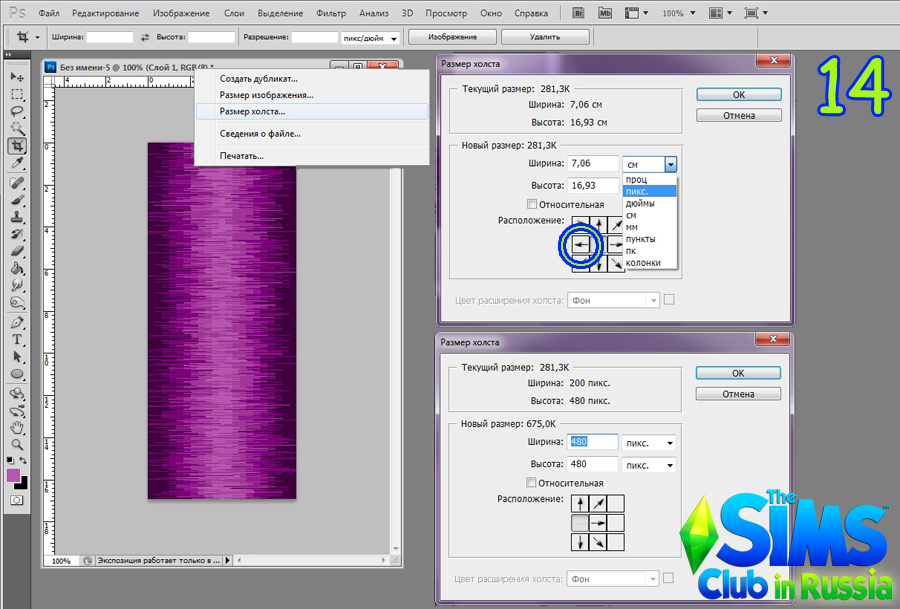Click the purple foreground color swatch
The width and height of the screenshot is (900, 609).
coord(14,475)
